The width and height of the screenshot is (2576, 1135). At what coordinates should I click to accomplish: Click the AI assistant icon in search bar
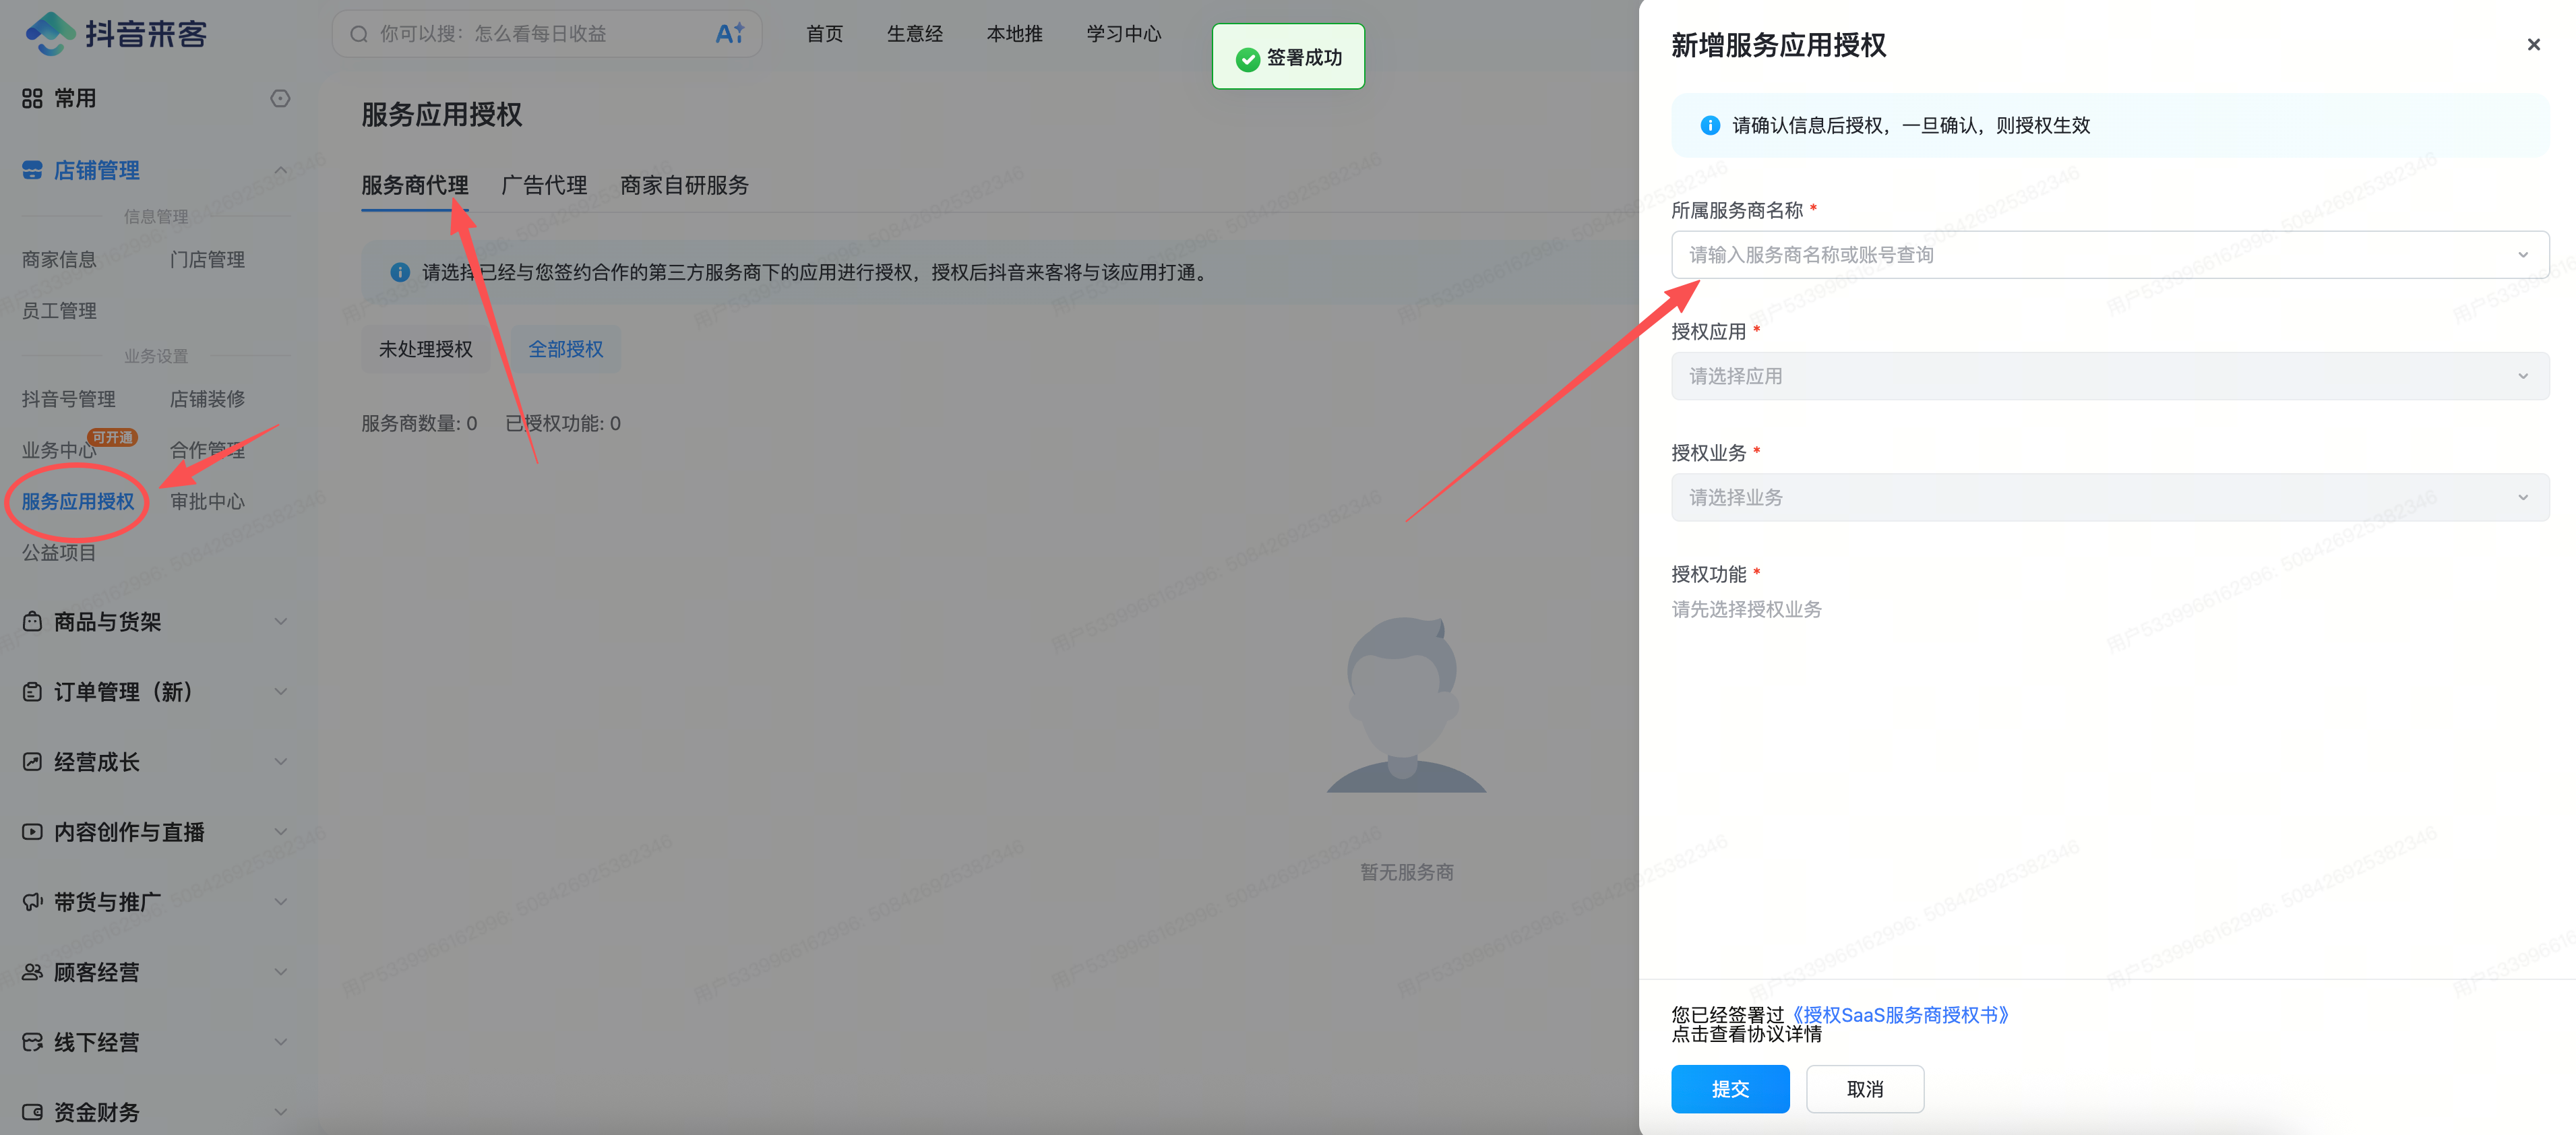(x=730, y=34)
